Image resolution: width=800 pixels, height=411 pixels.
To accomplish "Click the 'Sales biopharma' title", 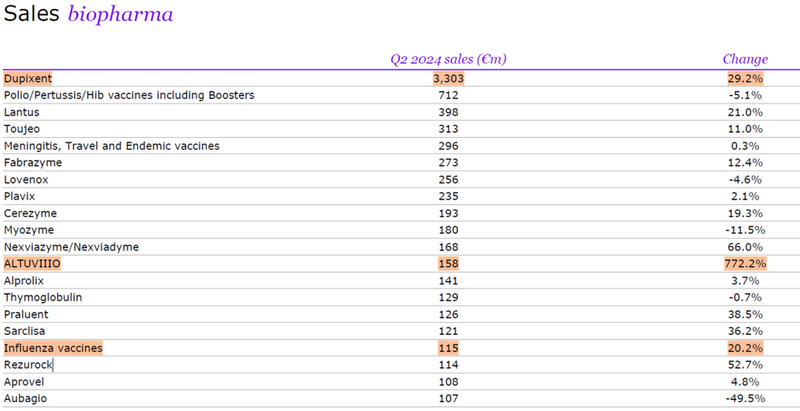I will pos(88,15).
